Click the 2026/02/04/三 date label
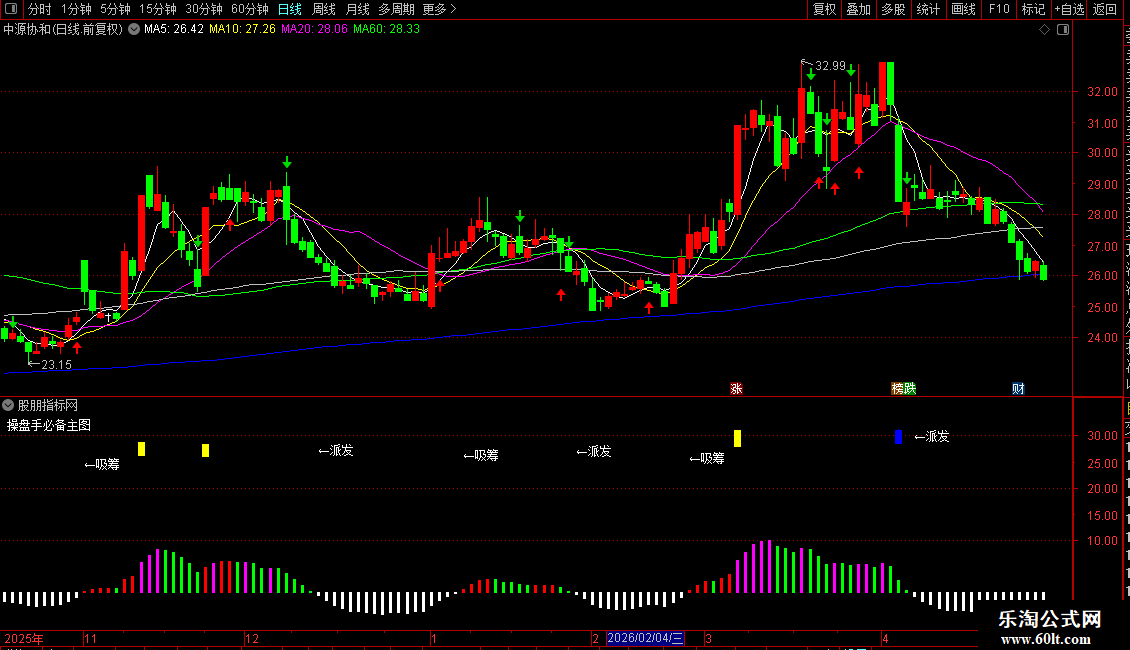 click(645, 638)
